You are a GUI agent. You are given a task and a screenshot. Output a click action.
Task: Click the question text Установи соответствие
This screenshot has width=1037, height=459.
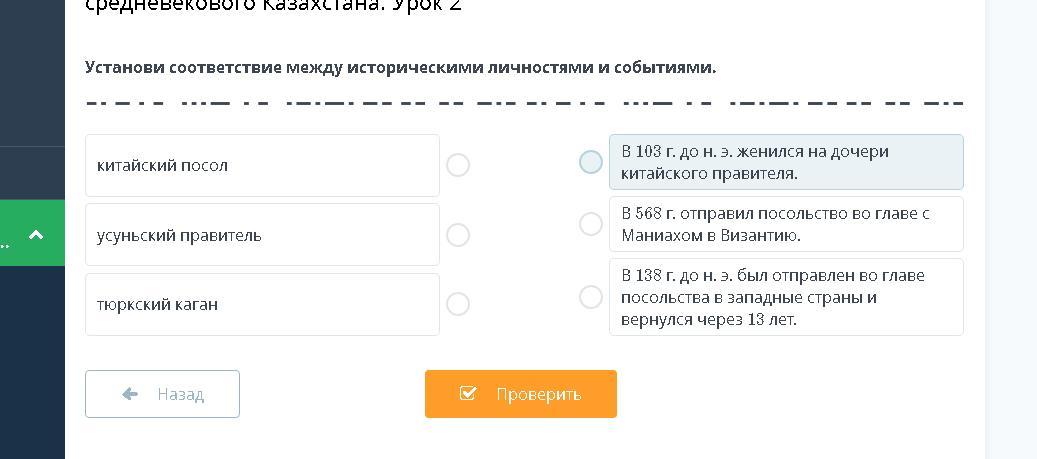pos(400,68)
